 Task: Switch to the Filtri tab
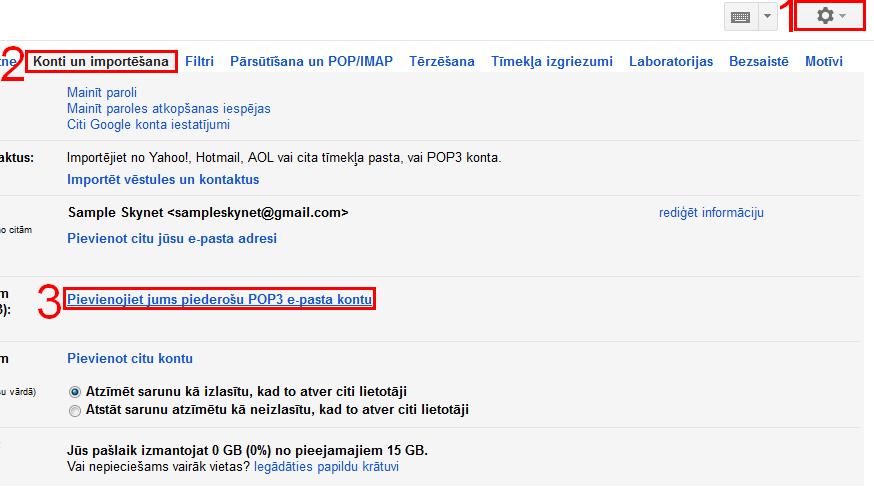tap(199, 61)
